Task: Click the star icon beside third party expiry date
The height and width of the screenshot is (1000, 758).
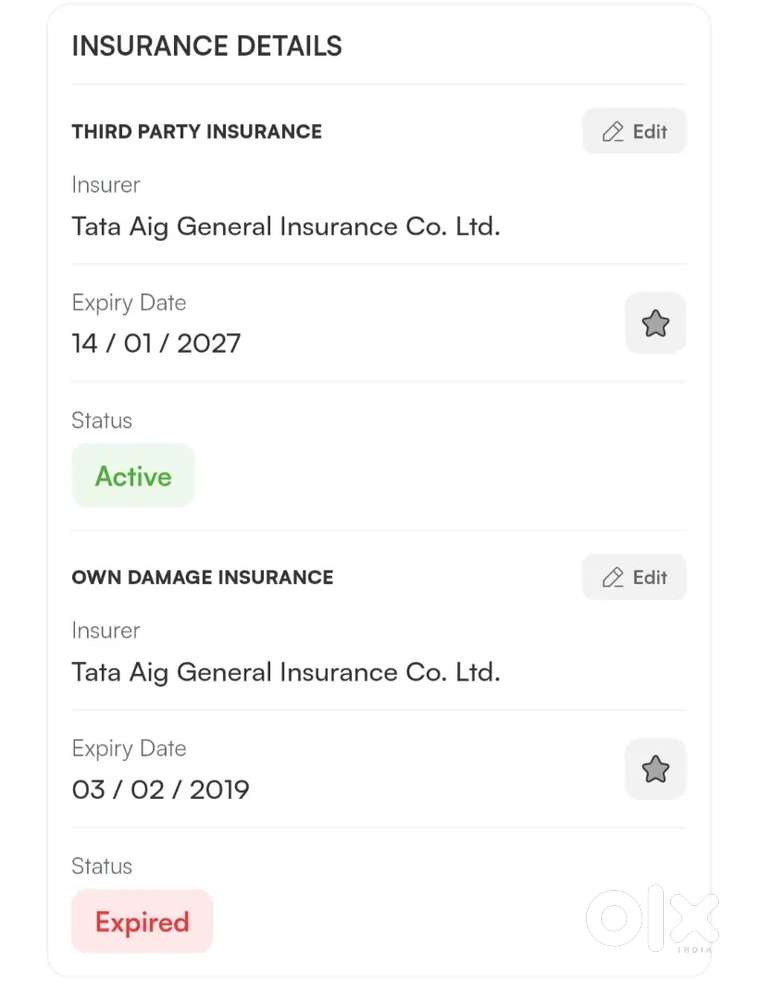Action: pos(655,323)
